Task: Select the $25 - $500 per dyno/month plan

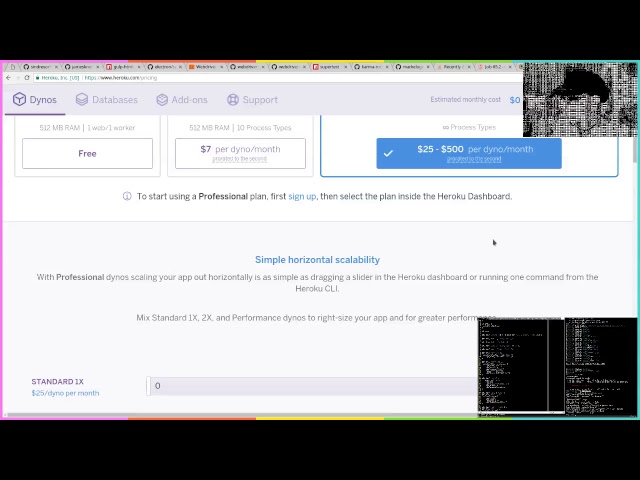Action: tap(469, 153)
